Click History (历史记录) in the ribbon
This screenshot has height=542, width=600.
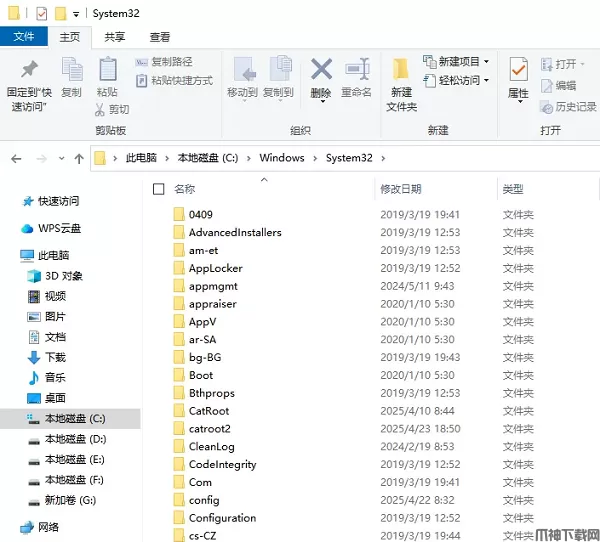click(x=568, y=107)
